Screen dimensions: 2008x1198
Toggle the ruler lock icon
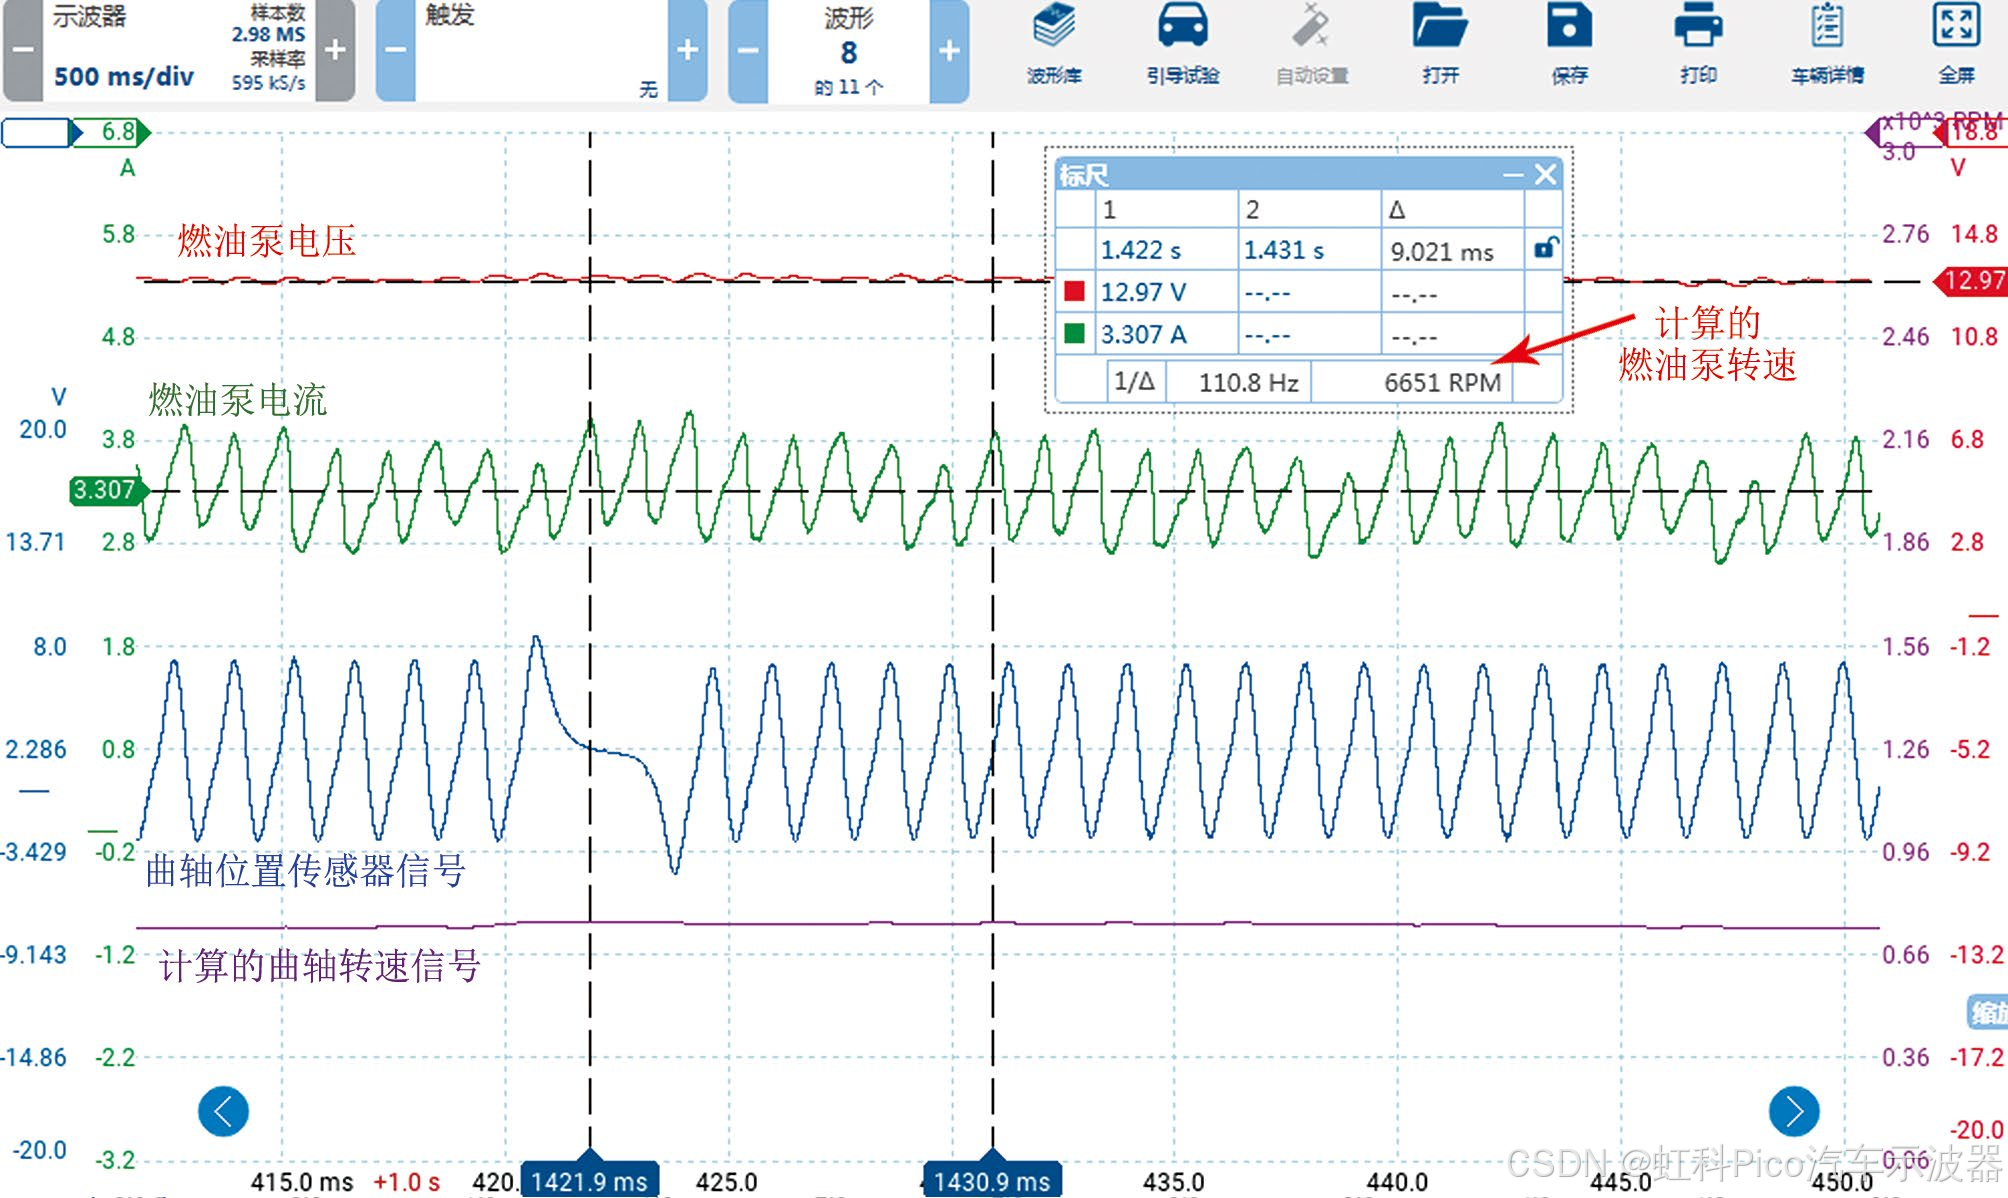click(x=1545, y=248)
